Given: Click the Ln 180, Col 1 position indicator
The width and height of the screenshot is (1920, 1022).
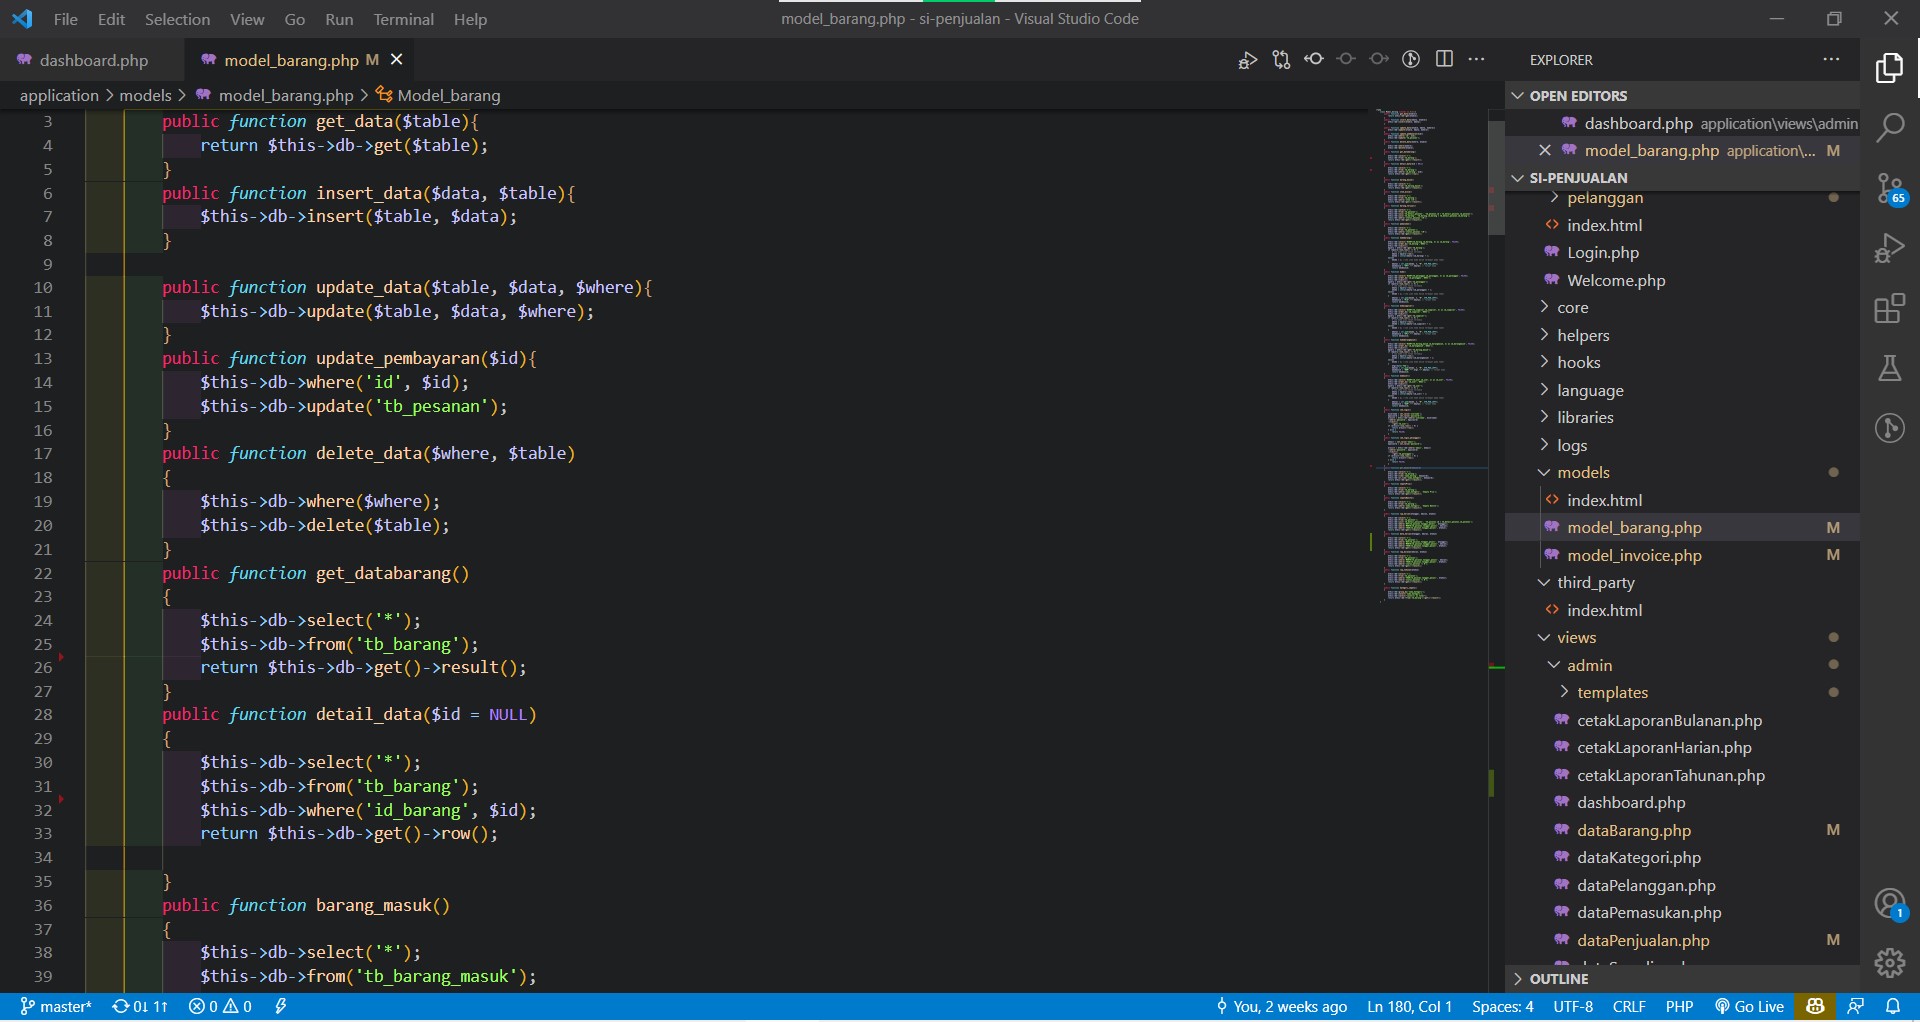Looking at the screenshot, I should [x=1409, y=1007].
